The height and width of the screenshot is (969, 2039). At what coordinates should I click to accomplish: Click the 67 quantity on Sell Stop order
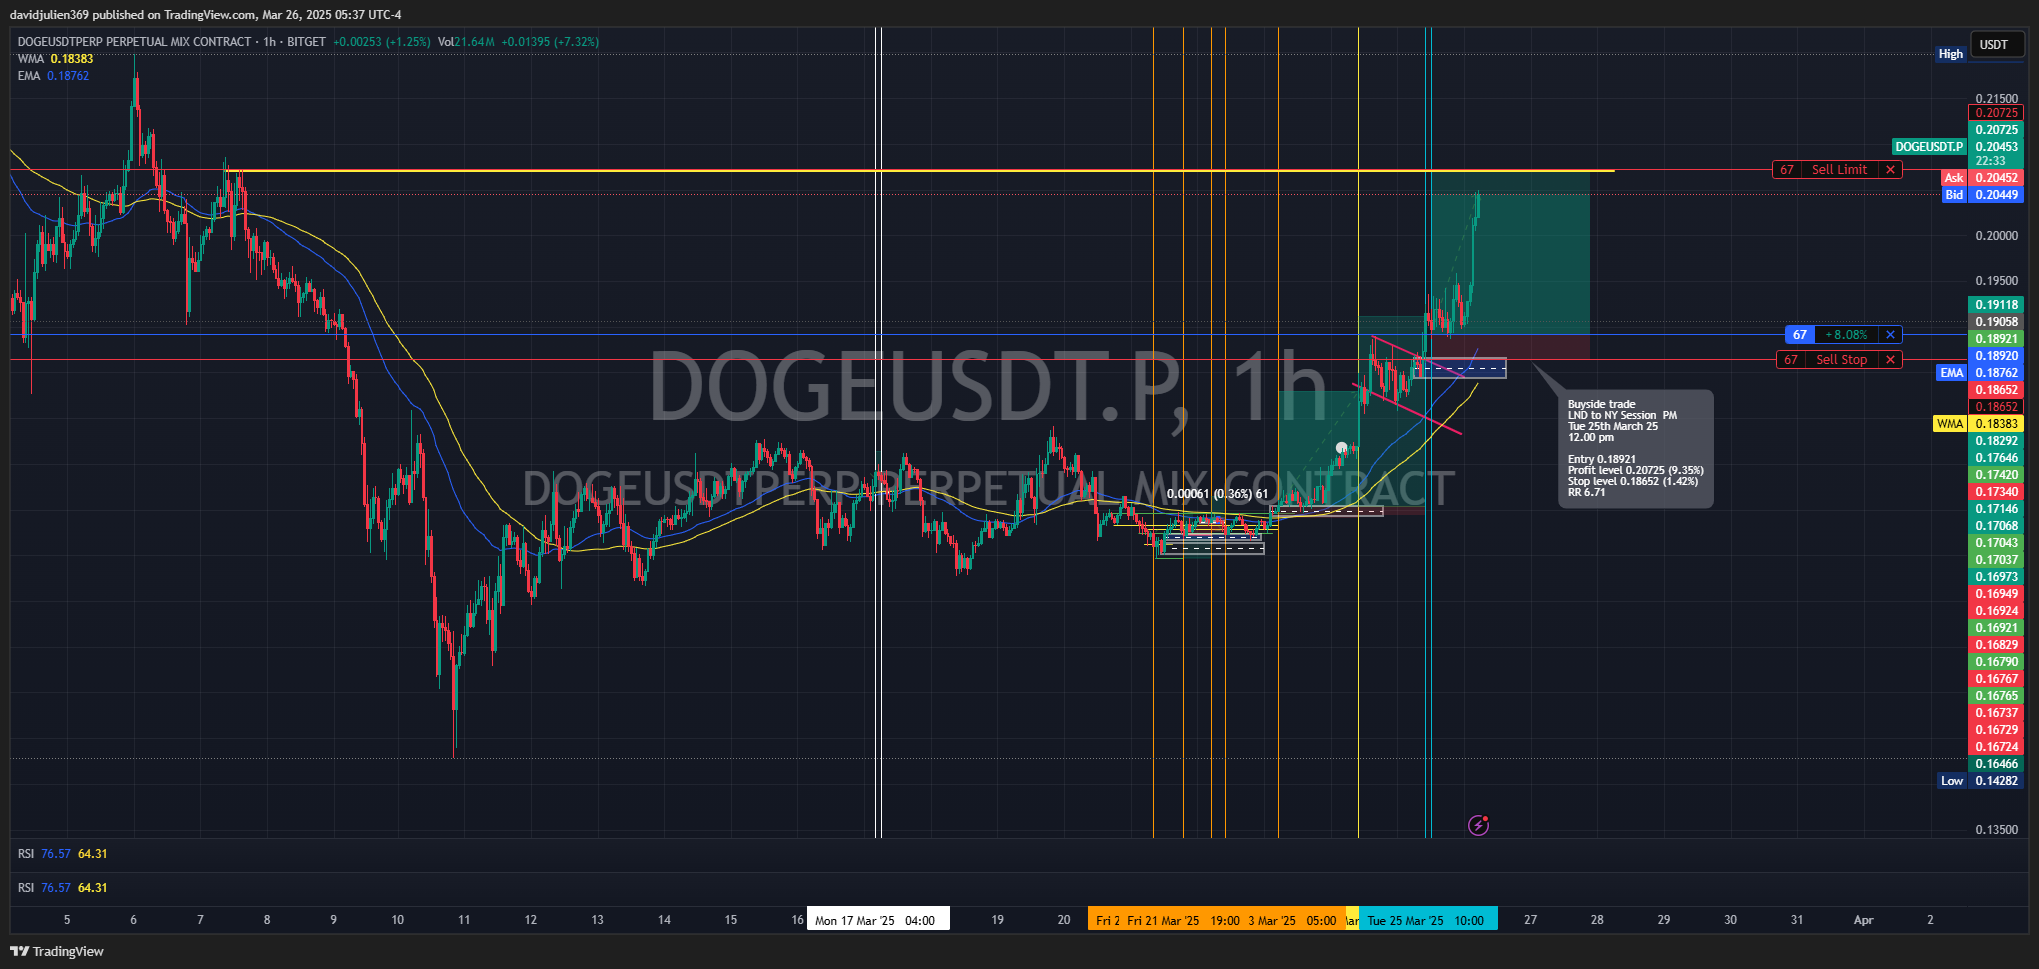tap(1790, 360)
